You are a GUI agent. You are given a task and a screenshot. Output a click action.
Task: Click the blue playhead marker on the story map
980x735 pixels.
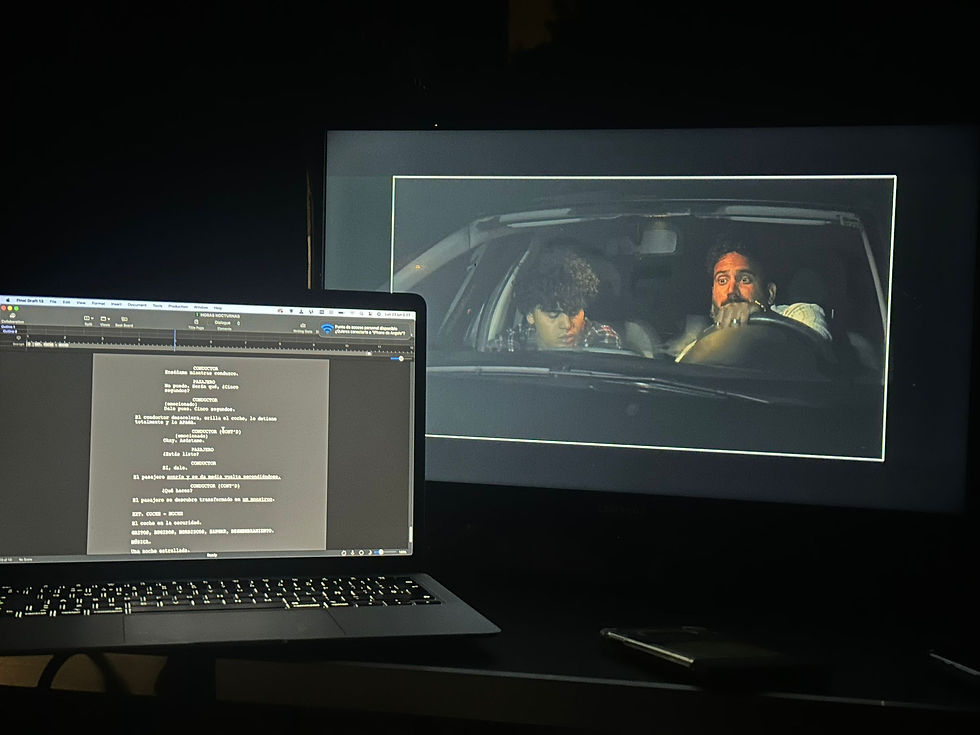[x=175, y=338]
